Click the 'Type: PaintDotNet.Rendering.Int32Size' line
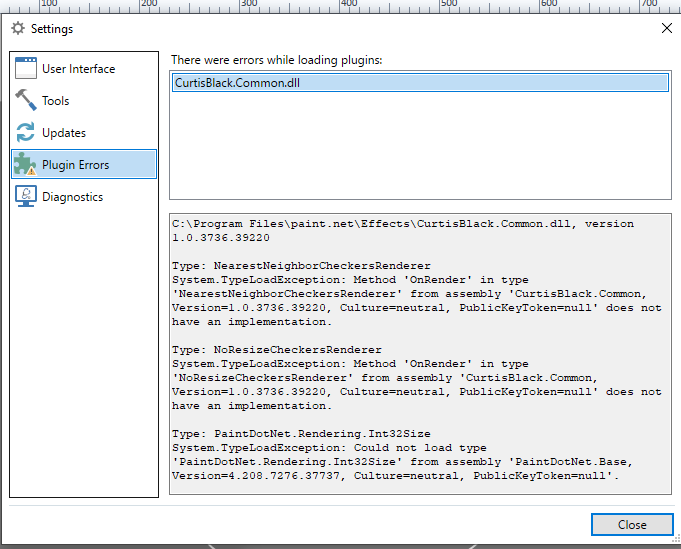Viewport: 681px width, 549px height. (x=301, y=433)
